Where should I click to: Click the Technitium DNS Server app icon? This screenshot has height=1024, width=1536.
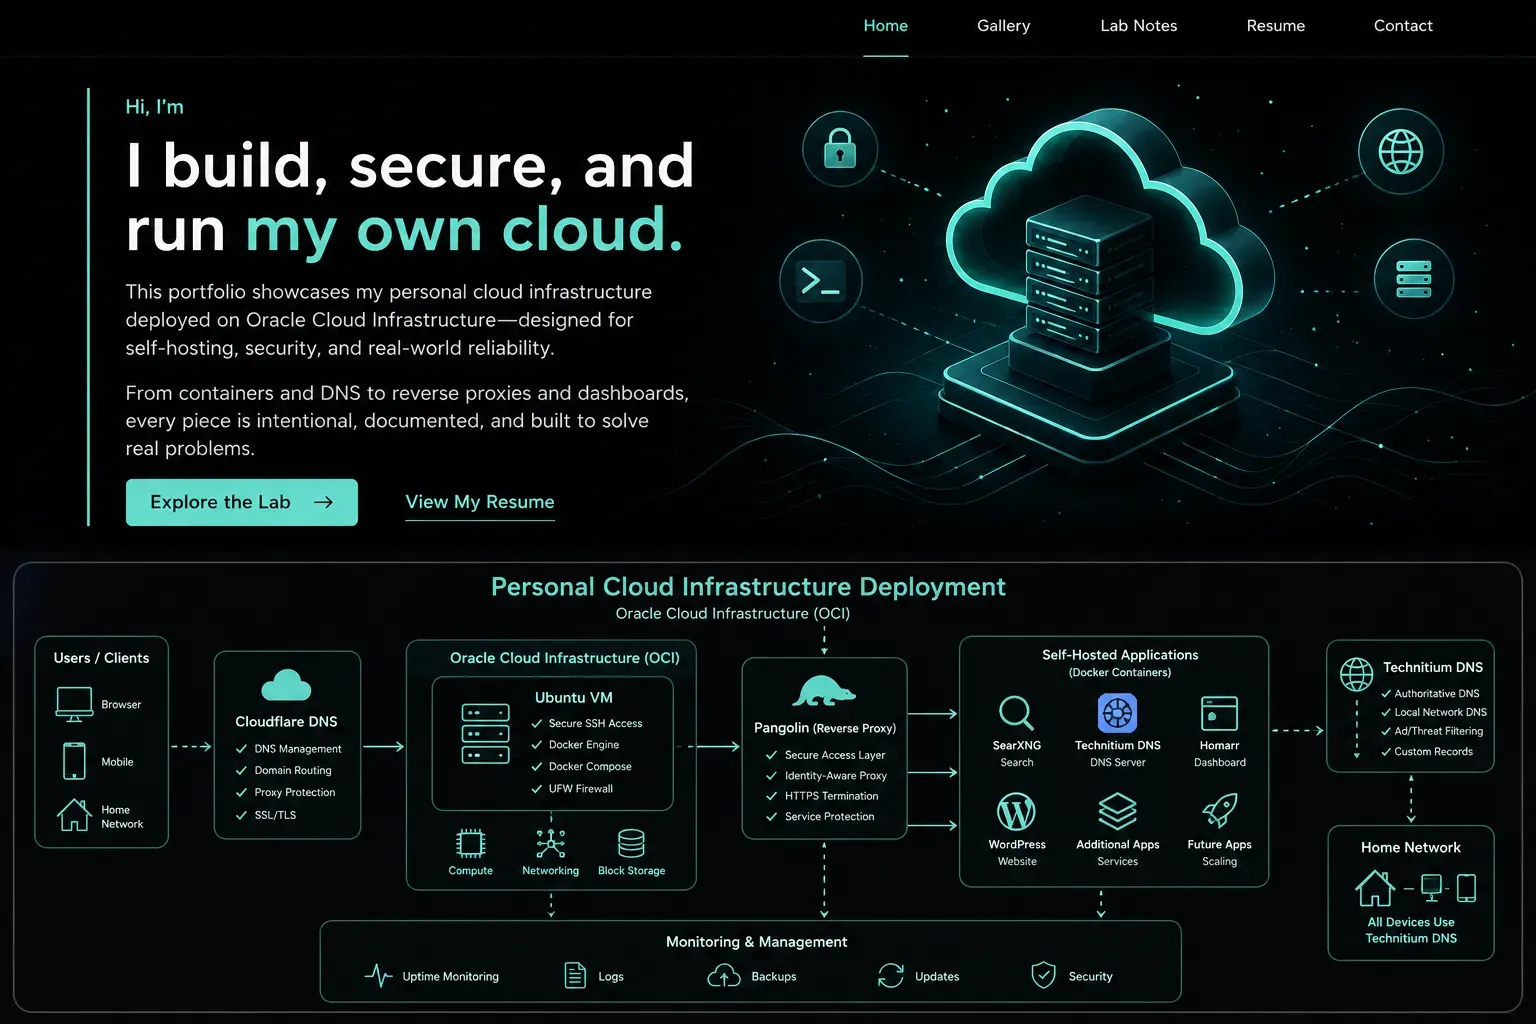click(1117, 713)
